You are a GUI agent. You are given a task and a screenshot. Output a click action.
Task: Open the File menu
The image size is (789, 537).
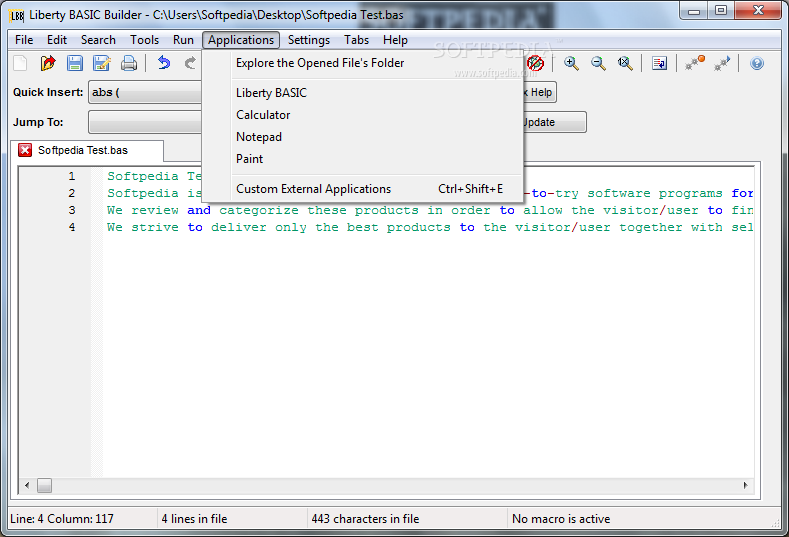click(x=24, y=40)
